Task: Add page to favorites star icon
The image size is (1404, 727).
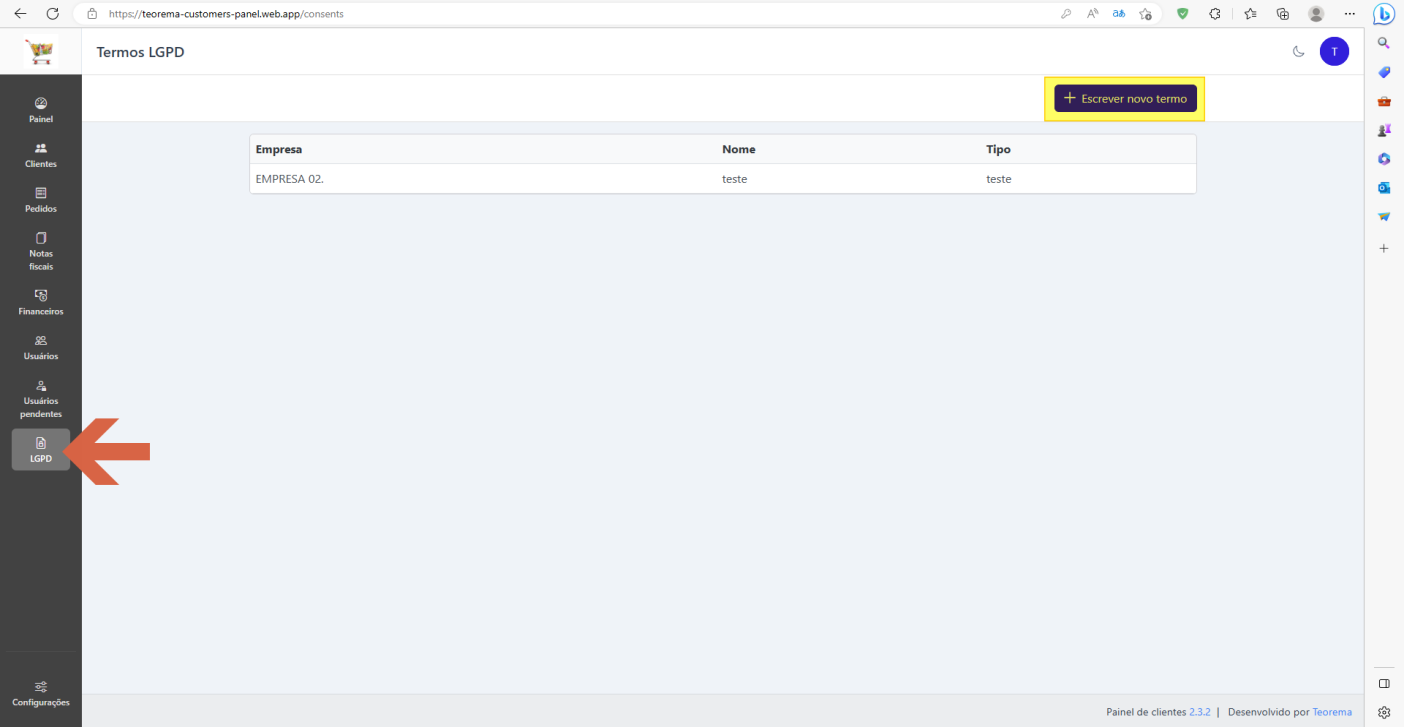Action: tap(1146, 14)
